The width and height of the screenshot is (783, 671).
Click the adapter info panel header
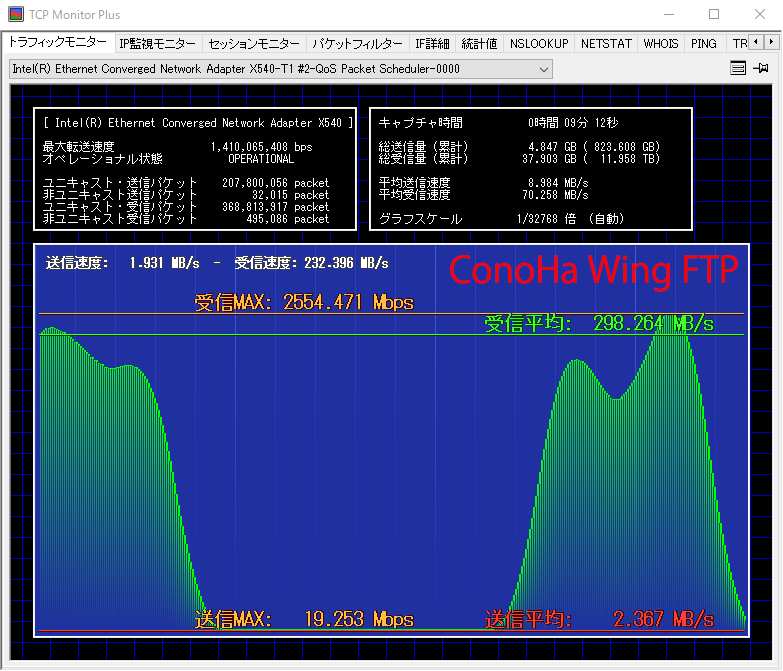point(194,123)
